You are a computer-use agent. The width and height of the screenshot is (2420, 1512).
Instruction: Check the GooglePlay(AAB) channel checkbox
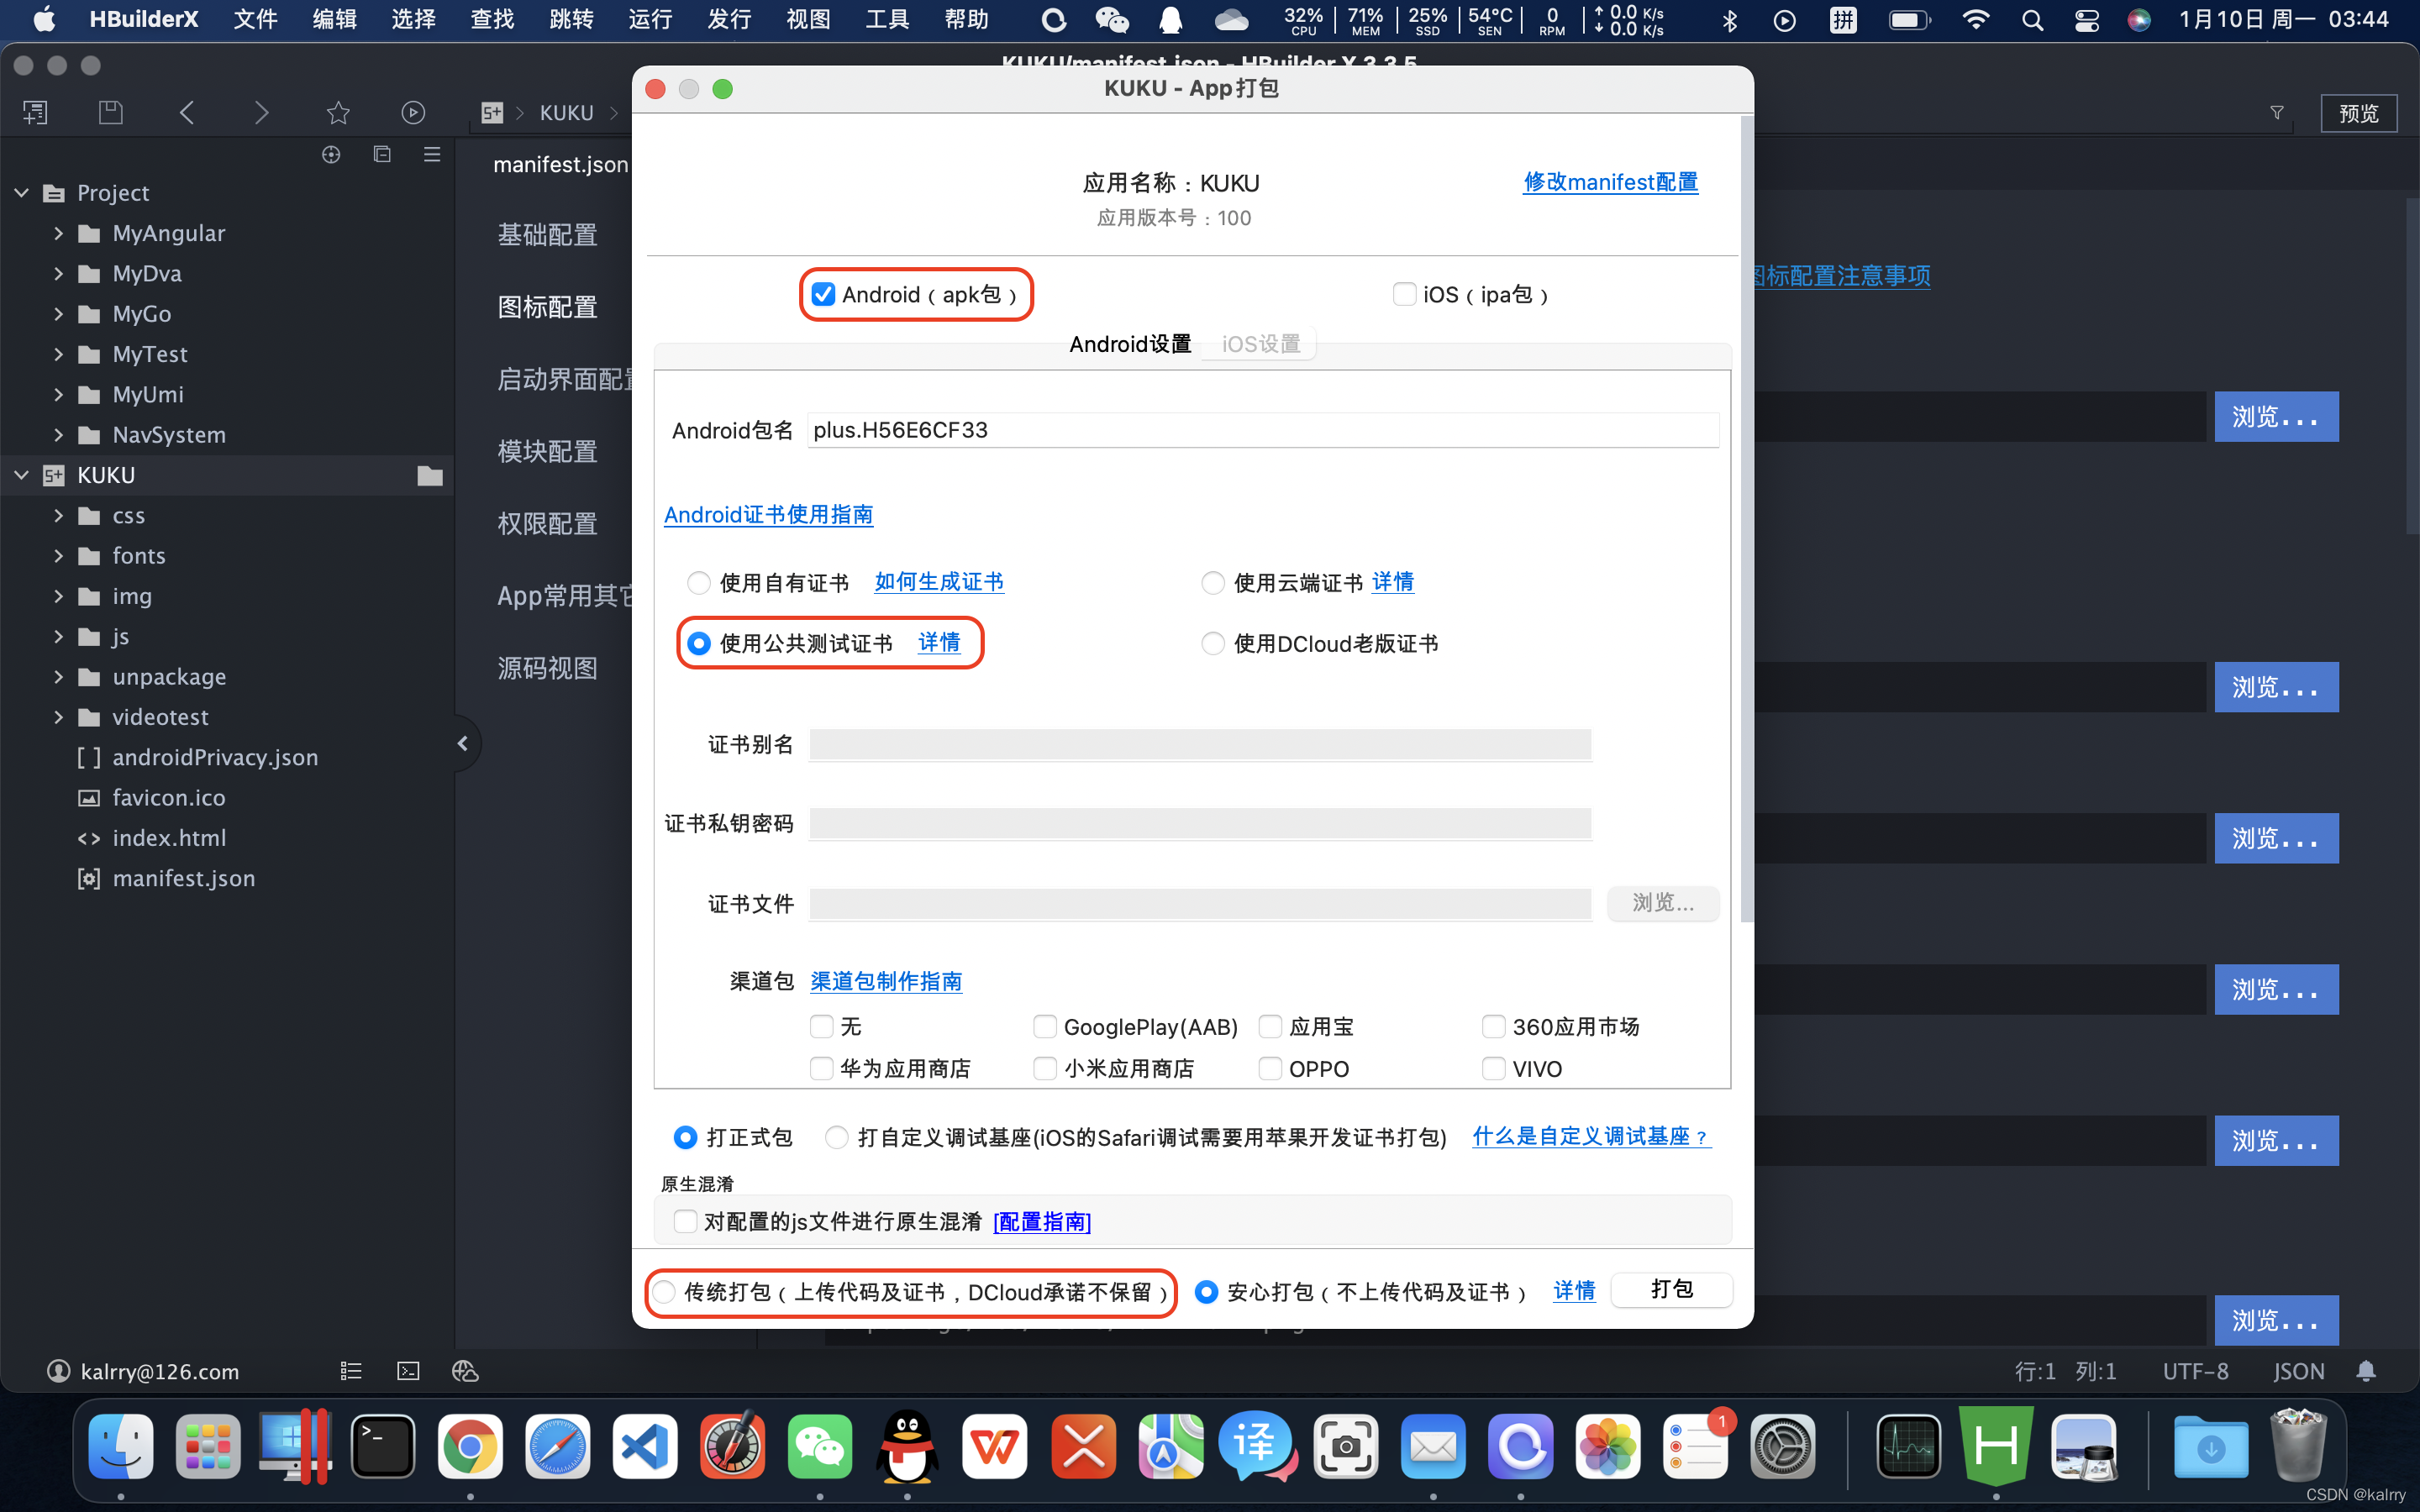[x=1045, y=1027]
